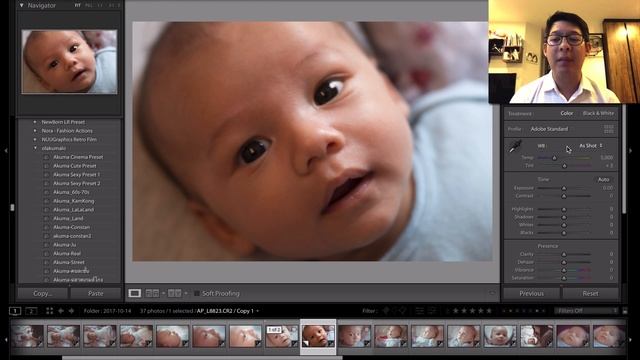Expand NUUGraphics Retro Film folder
640x360 pixels.
pyautogui.click(x=35, y=139)
